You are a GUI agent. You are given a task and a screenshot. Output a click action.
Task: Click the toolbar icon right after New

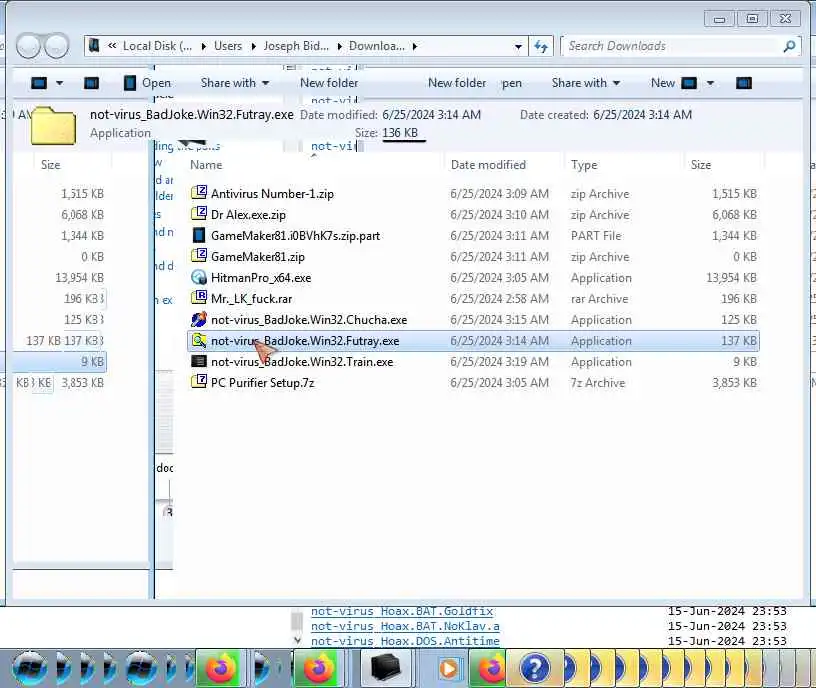coord(689,83)
